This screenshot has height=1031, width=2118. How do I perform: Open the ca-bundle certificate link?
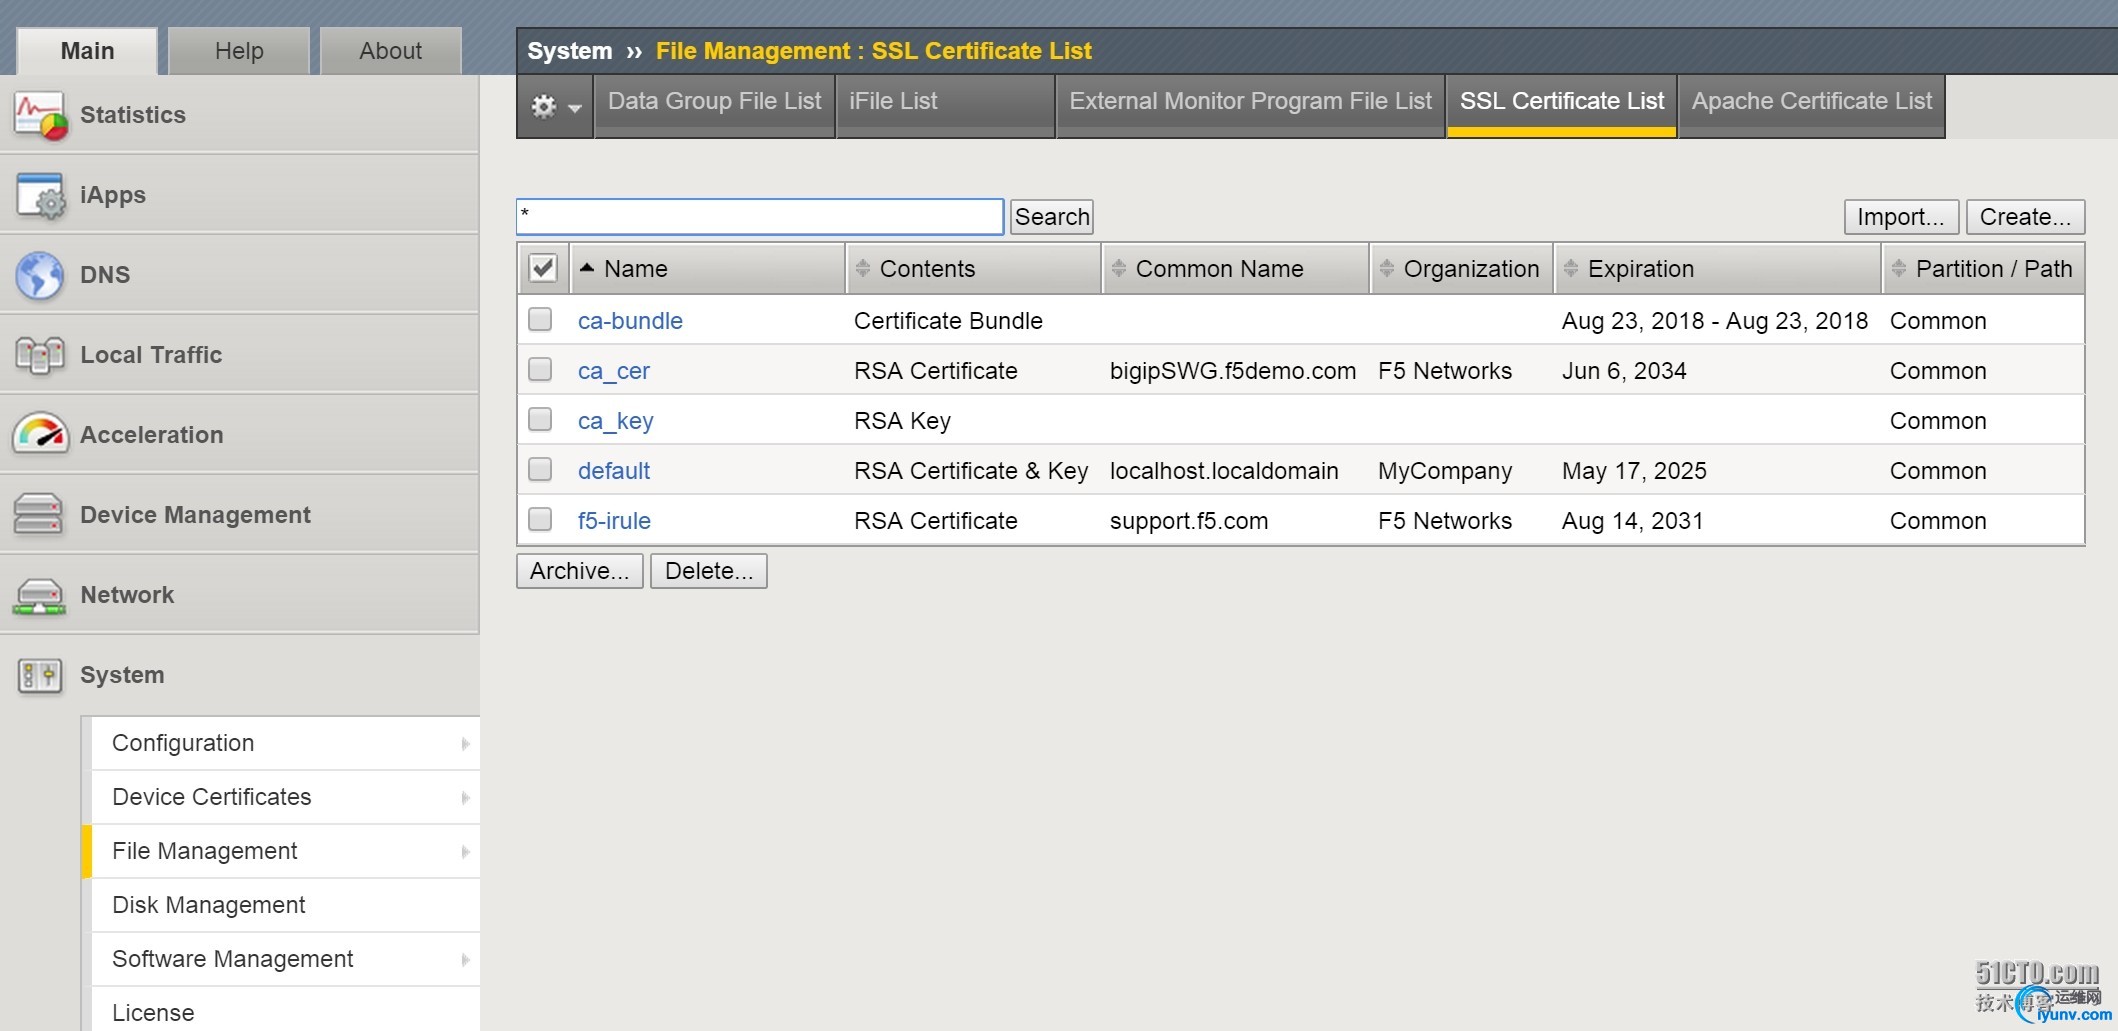tap(630, 321)
